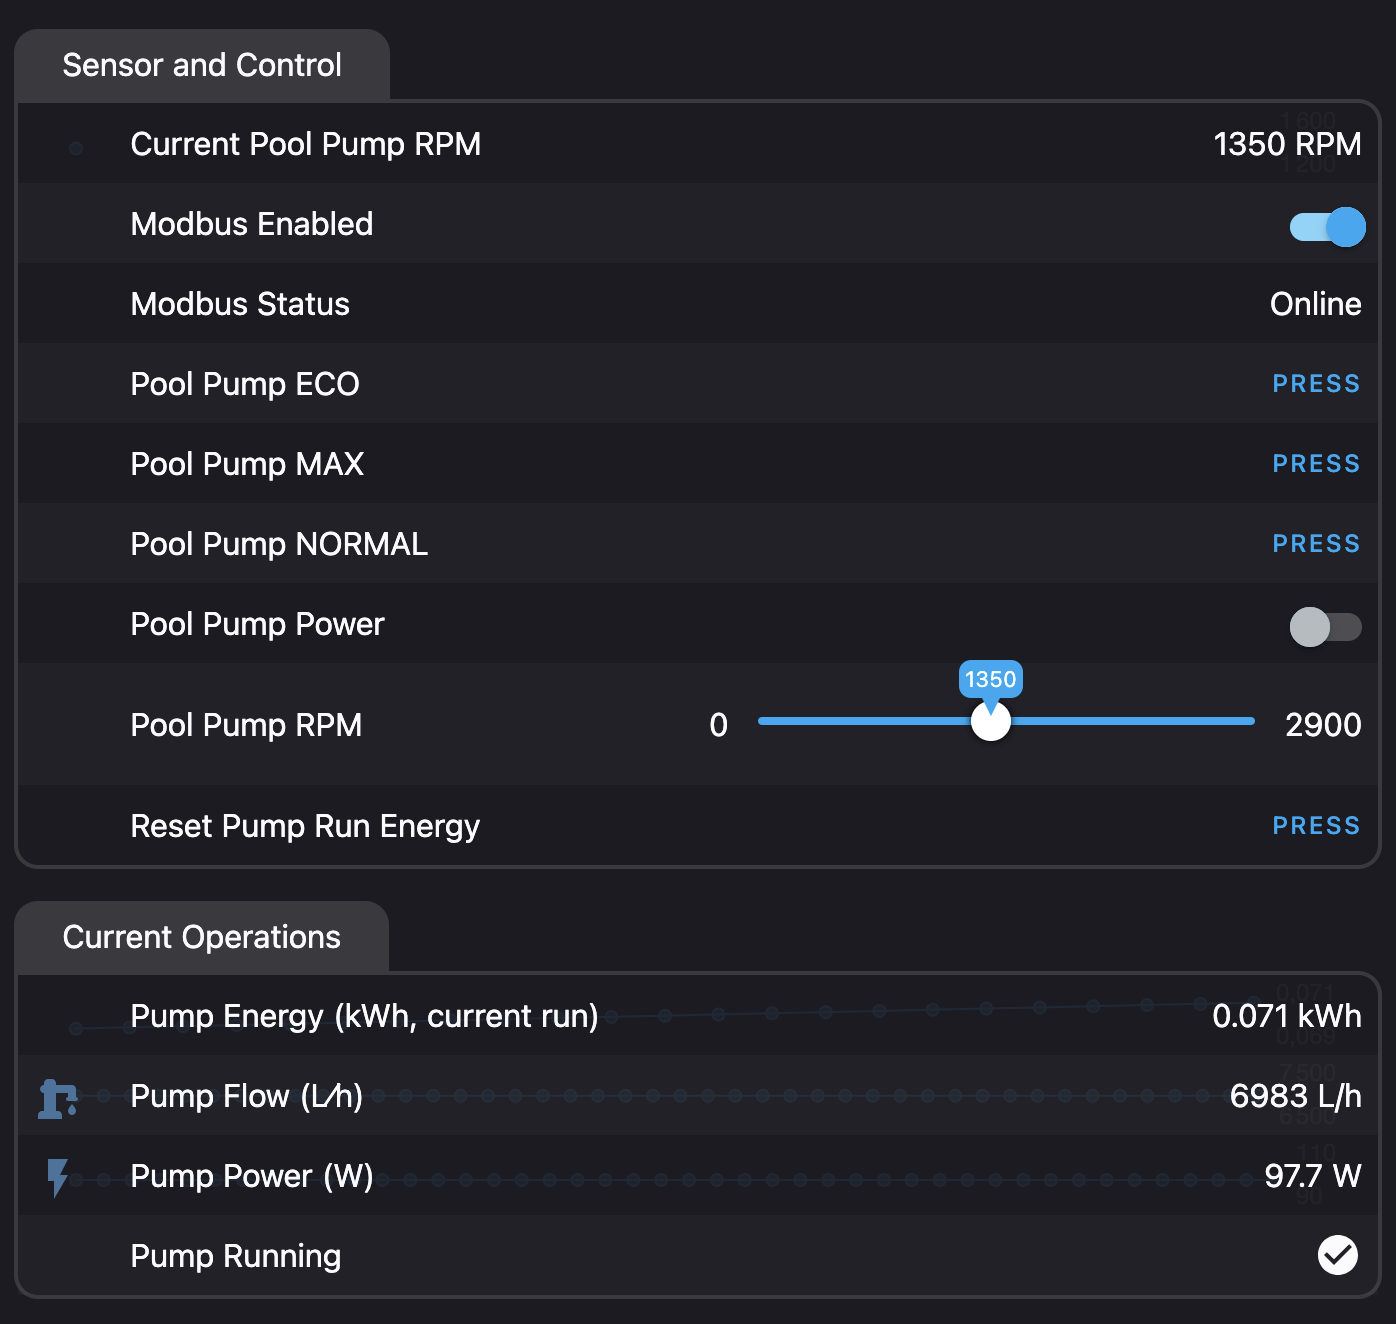Screen dimensions: 1396x1324
Task: Open the Modbus Status row details
Action: tap(240, 304)
